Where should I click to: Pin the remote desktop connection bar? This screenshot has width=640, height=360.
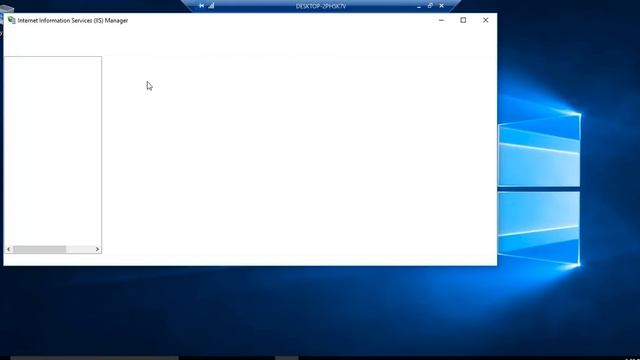coord(201,6)
